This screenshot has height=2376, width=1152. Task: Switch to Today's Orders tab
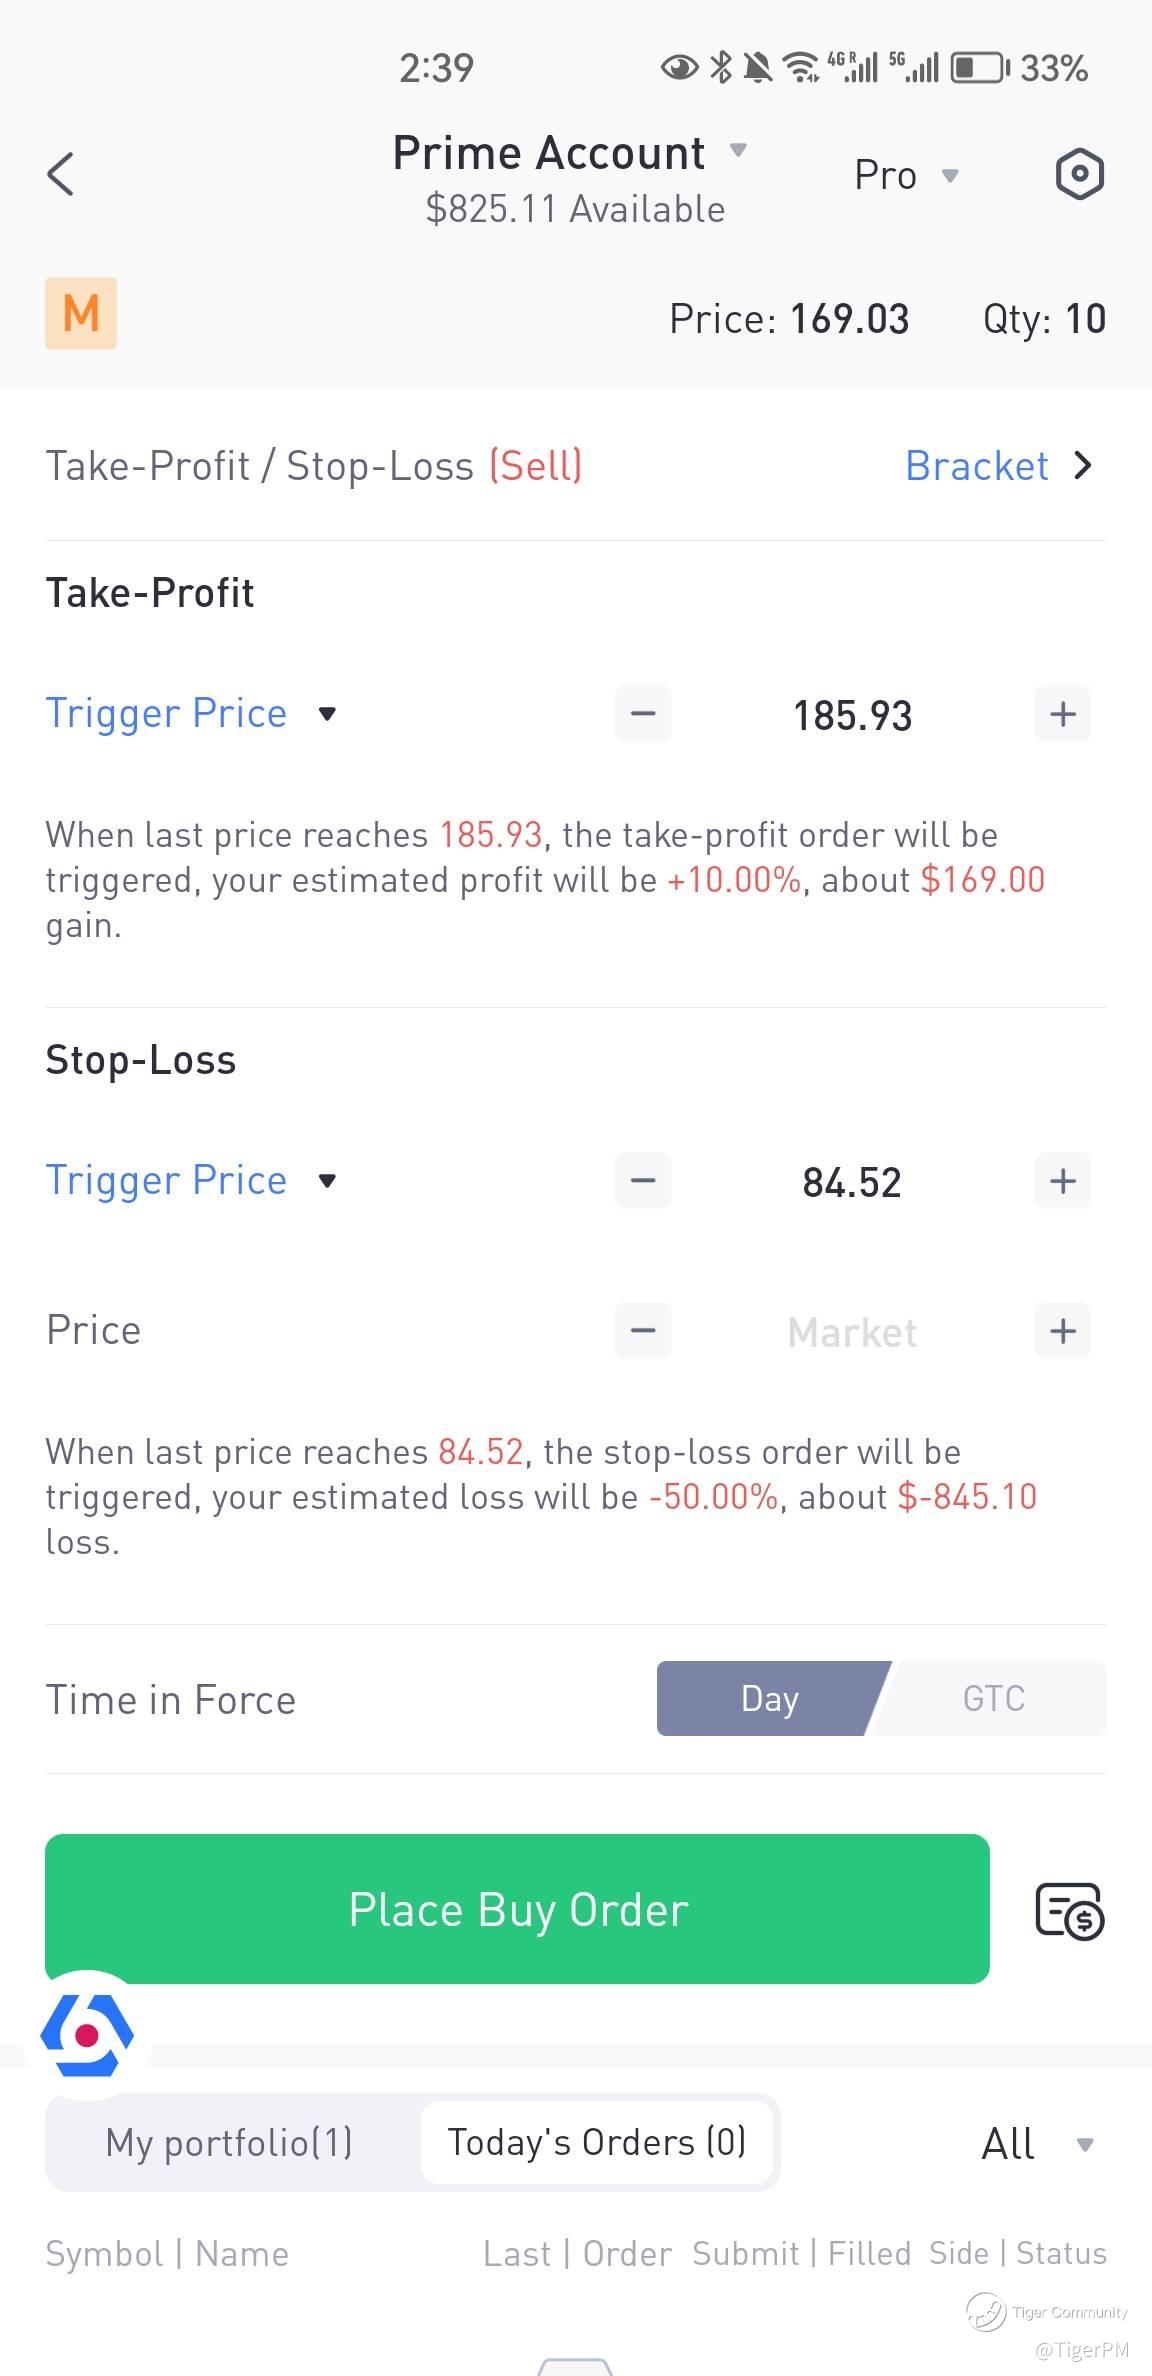(597, 2143)
